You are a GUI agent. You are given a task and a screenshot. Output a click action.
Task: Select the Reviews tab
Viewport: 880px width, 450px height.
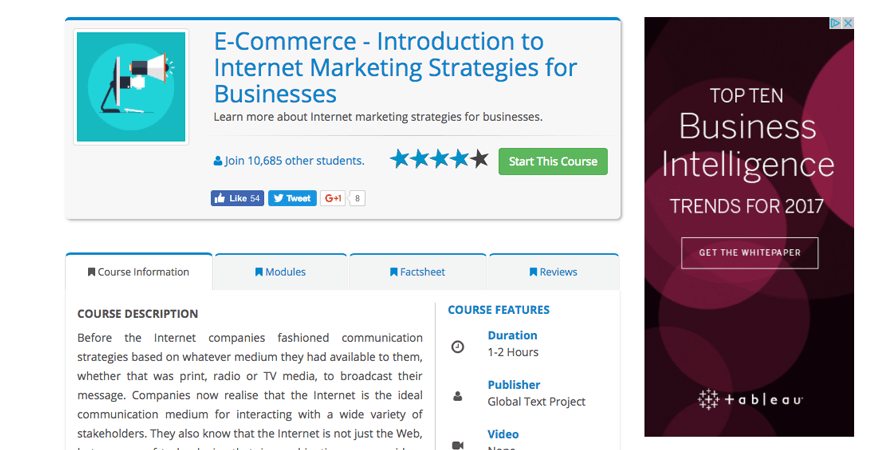click(x=553, y=272)
